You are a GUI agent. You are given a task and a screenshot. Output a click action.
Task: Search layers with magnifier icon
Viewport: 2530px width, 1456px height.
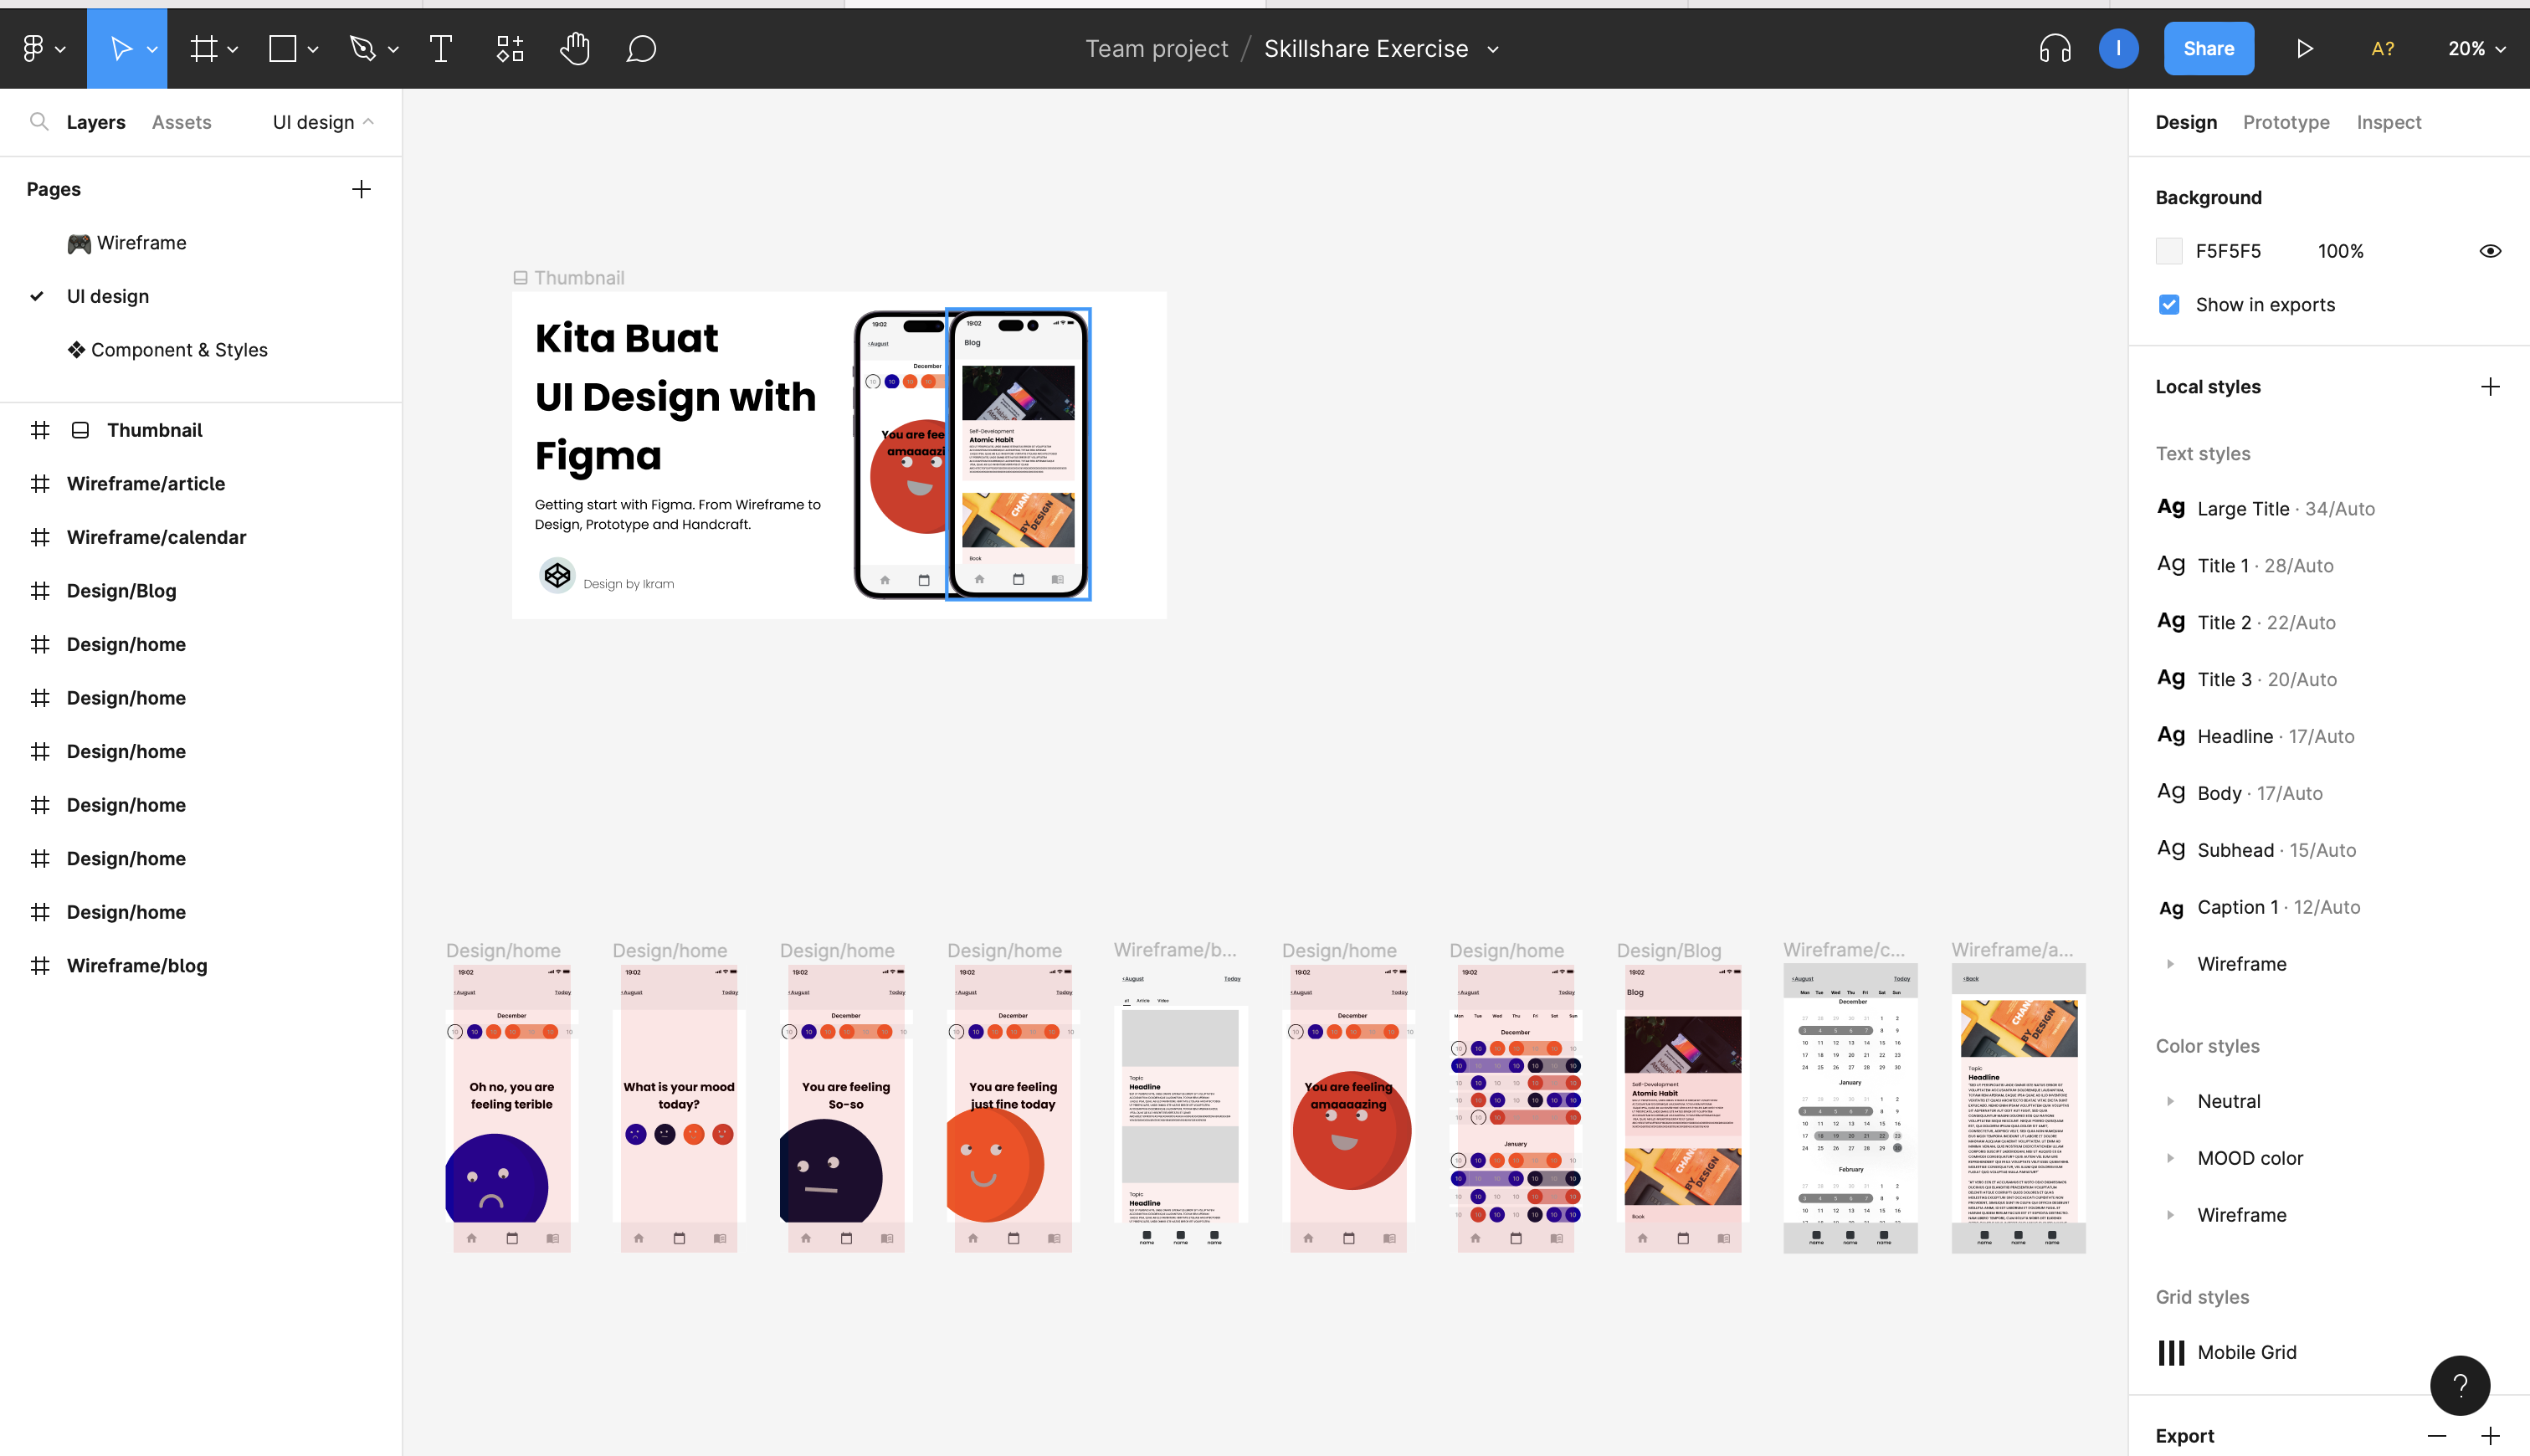(x=39, y=122)
